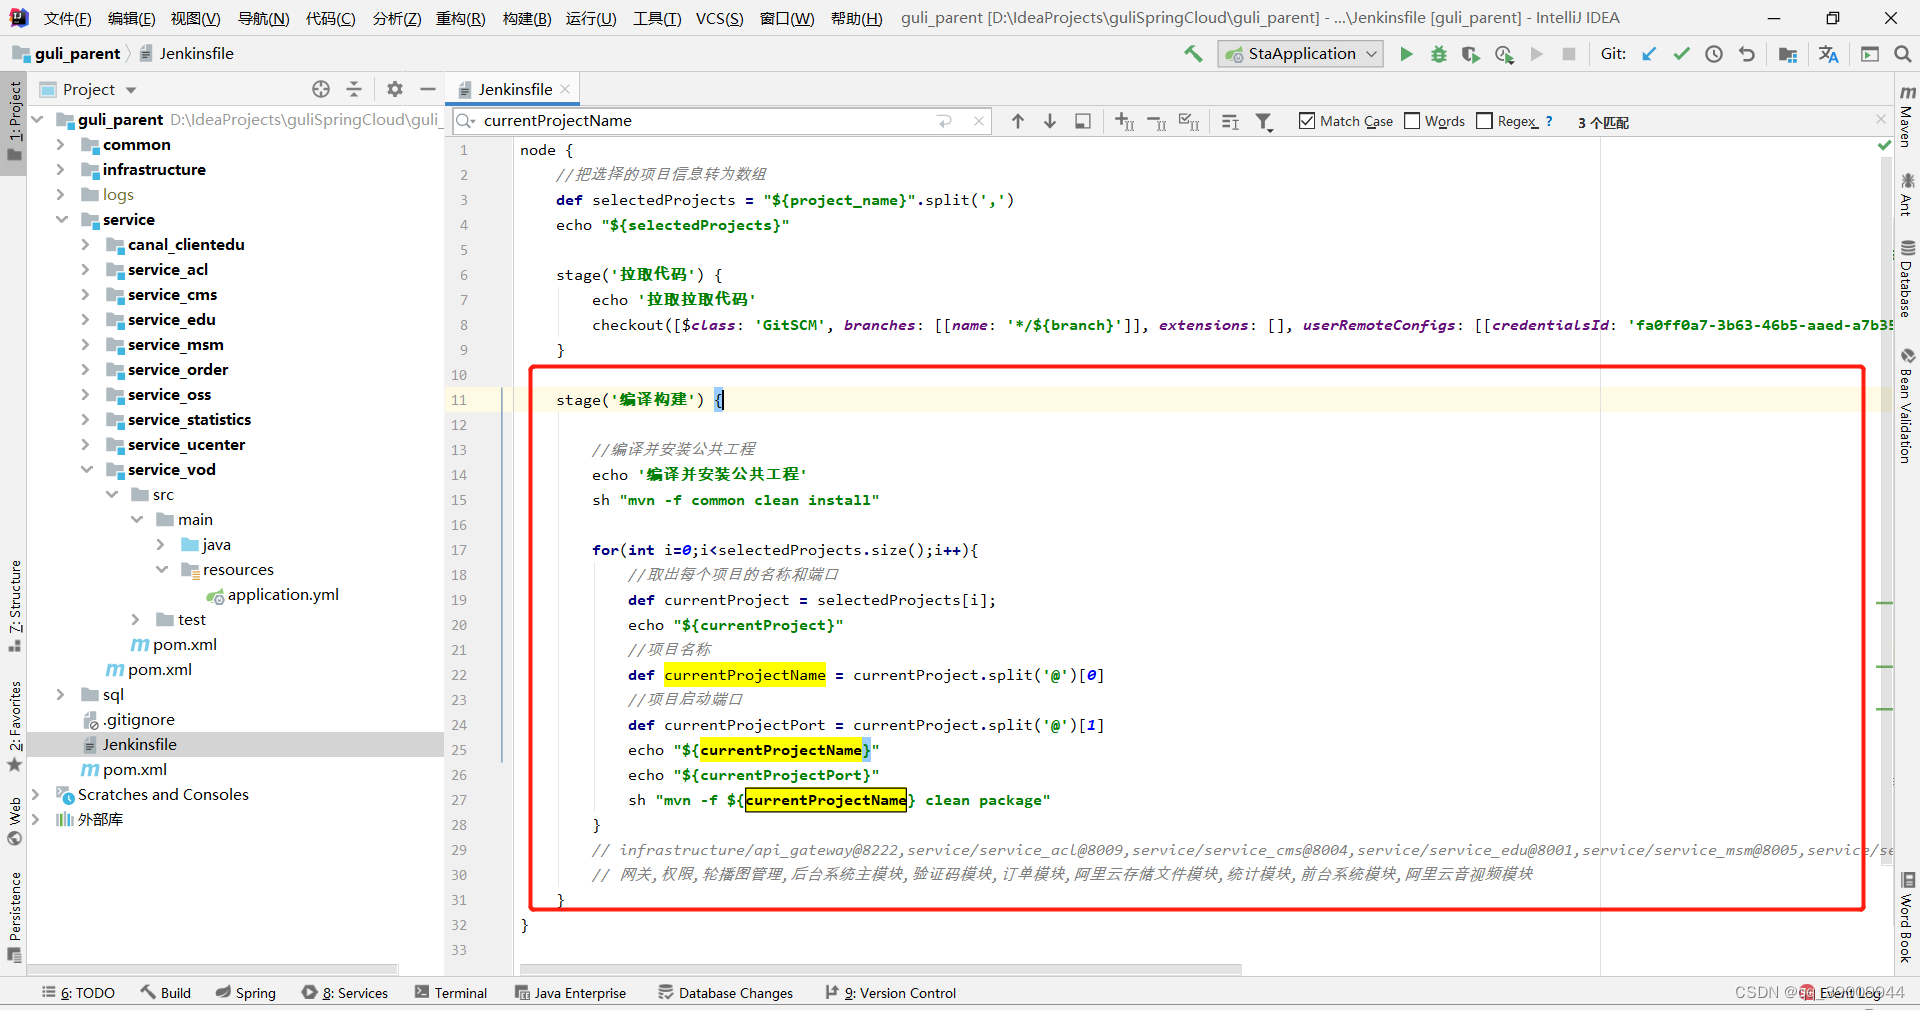1920x1010 pixels.
Task: Open Word Book side panel
Action: [x=1907, y=918]
